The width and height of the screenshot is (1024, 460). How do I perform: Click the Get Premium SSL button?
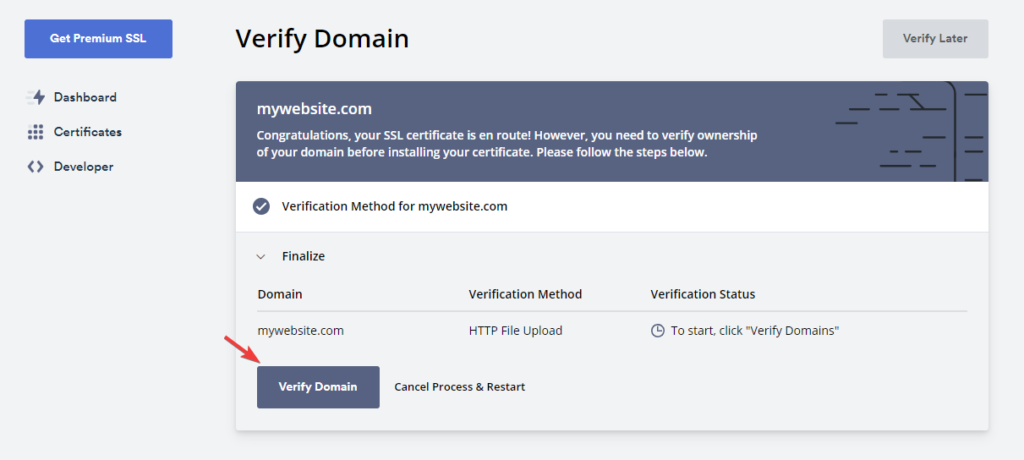click(x=98, y=39)
